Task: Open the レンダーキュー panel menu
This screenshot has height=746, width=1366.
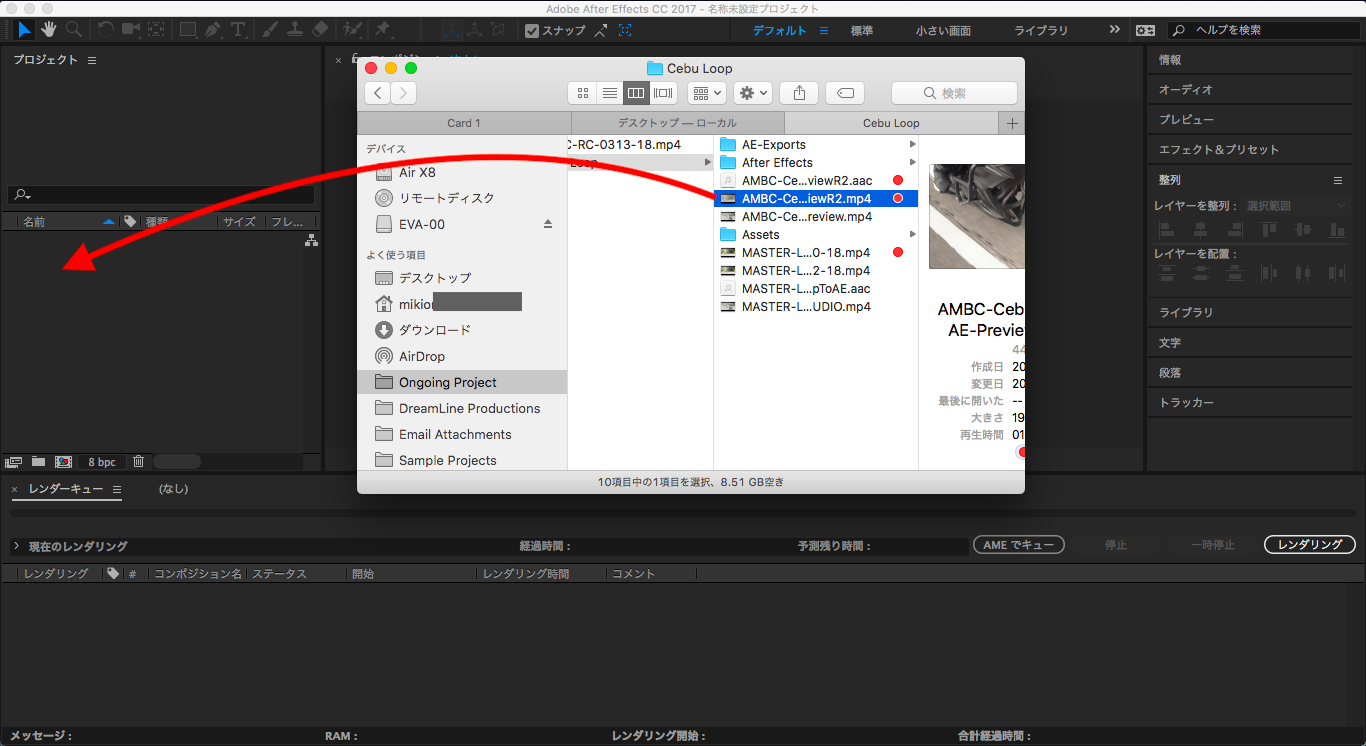Action: (117, 490)
